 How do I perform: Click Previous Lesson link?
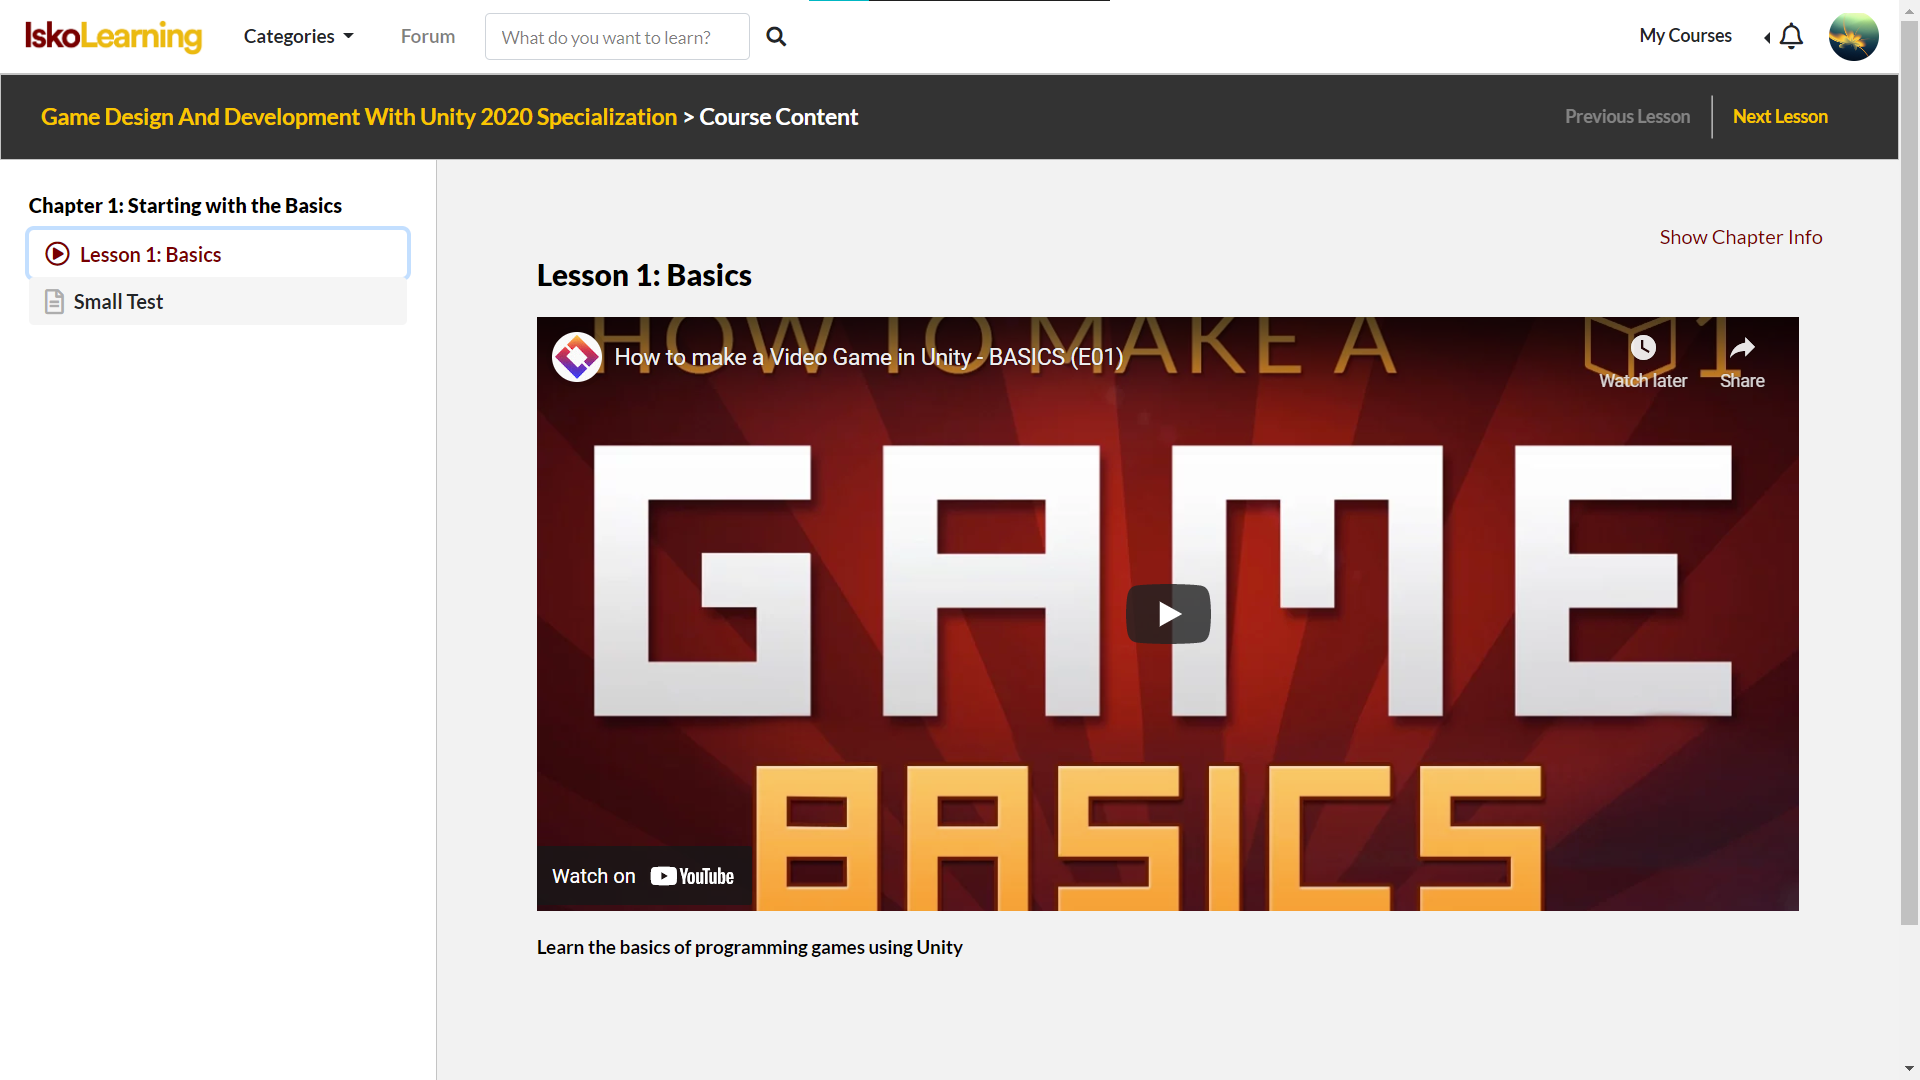[1627, 117]
